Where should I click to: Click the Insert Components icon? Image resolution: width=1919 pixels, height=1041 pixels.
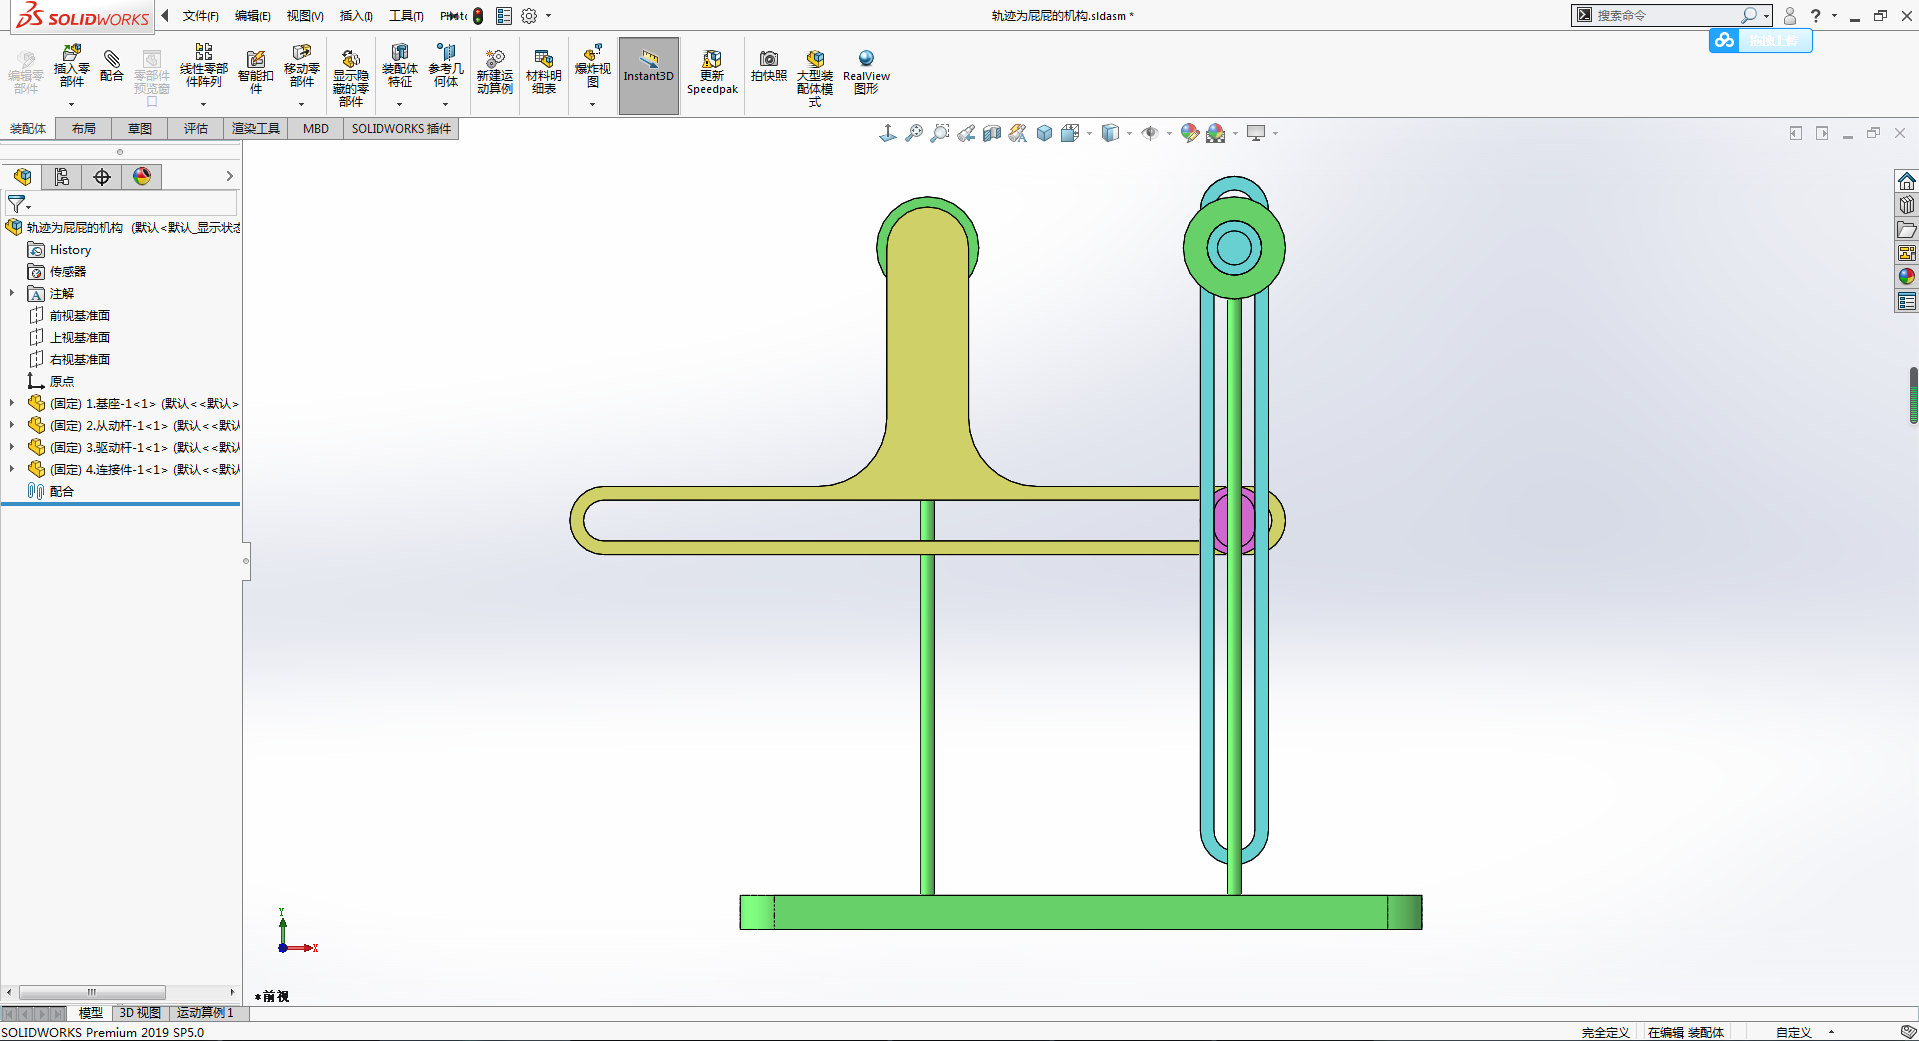click(71, 66)
